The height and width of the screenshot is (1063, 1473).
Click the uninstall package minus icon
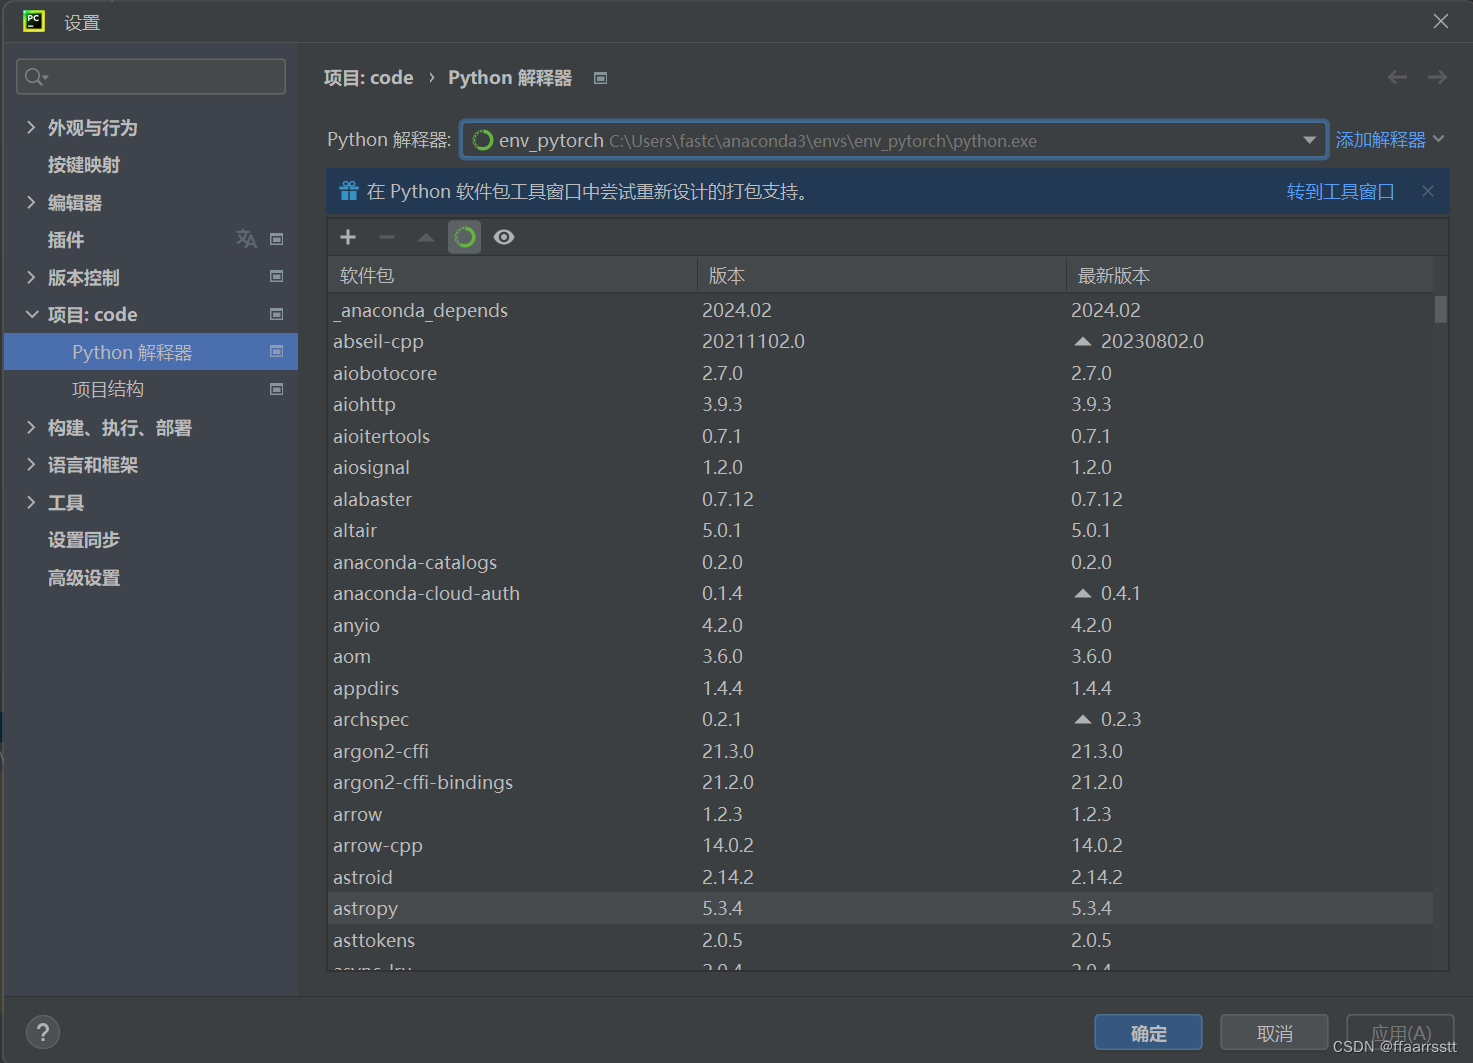click(387, 237)
